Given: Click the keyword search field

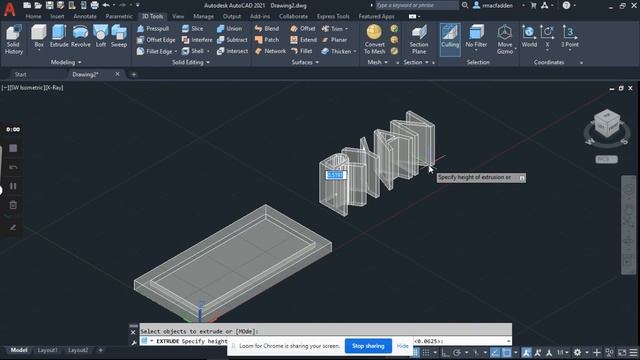Looking at the screenshot, I should coord(416,5).
